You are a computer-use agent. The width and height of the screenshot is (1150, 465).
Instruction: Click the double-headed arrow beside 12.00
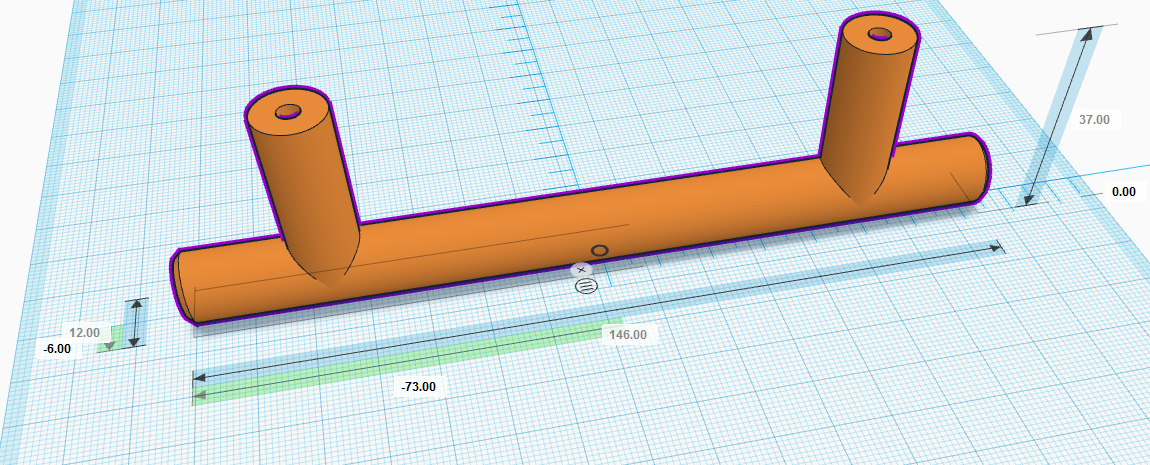pos(136,322)
